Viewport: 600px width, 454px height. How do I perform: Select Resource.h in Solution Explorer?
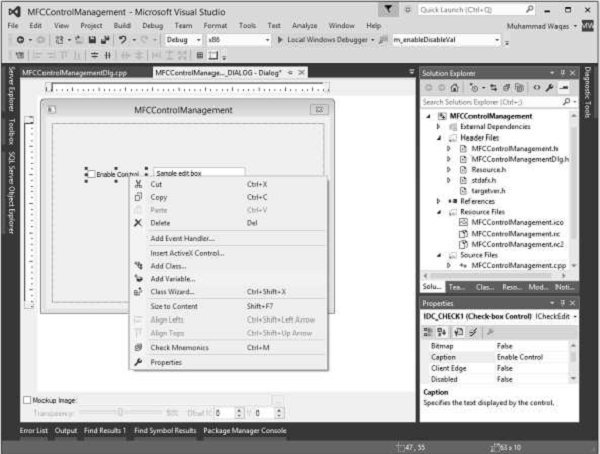(488, 170)
